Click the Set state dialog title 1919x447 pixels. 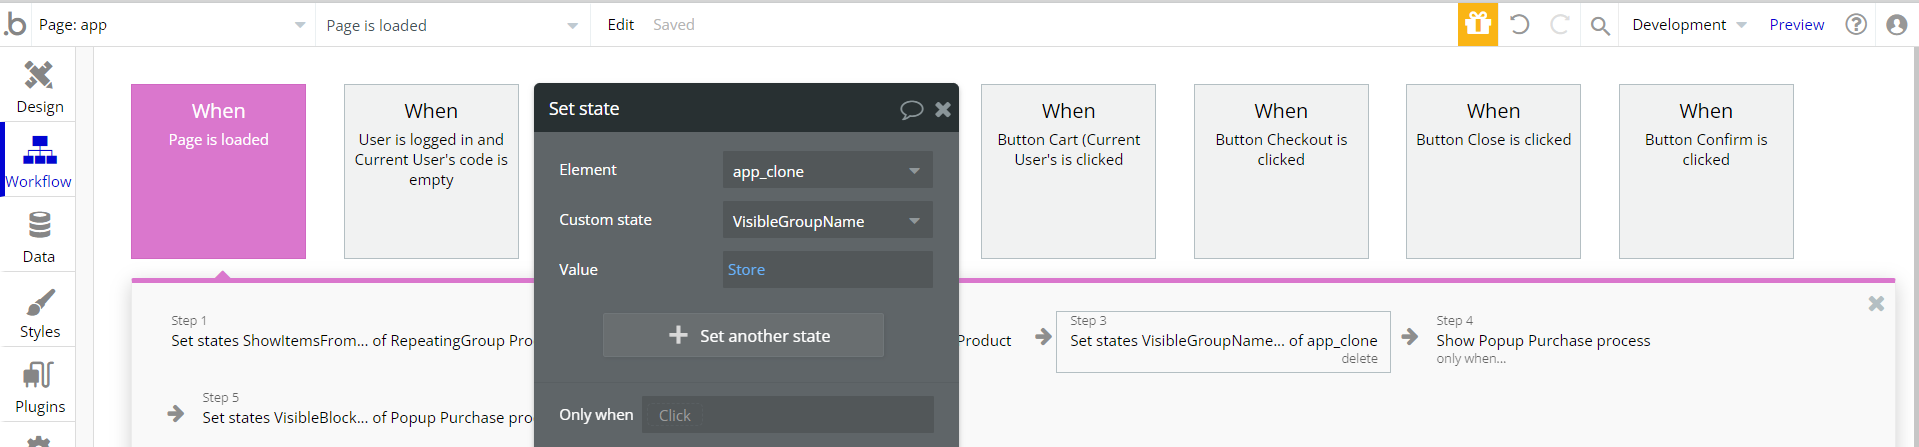[x=584, y=108]
